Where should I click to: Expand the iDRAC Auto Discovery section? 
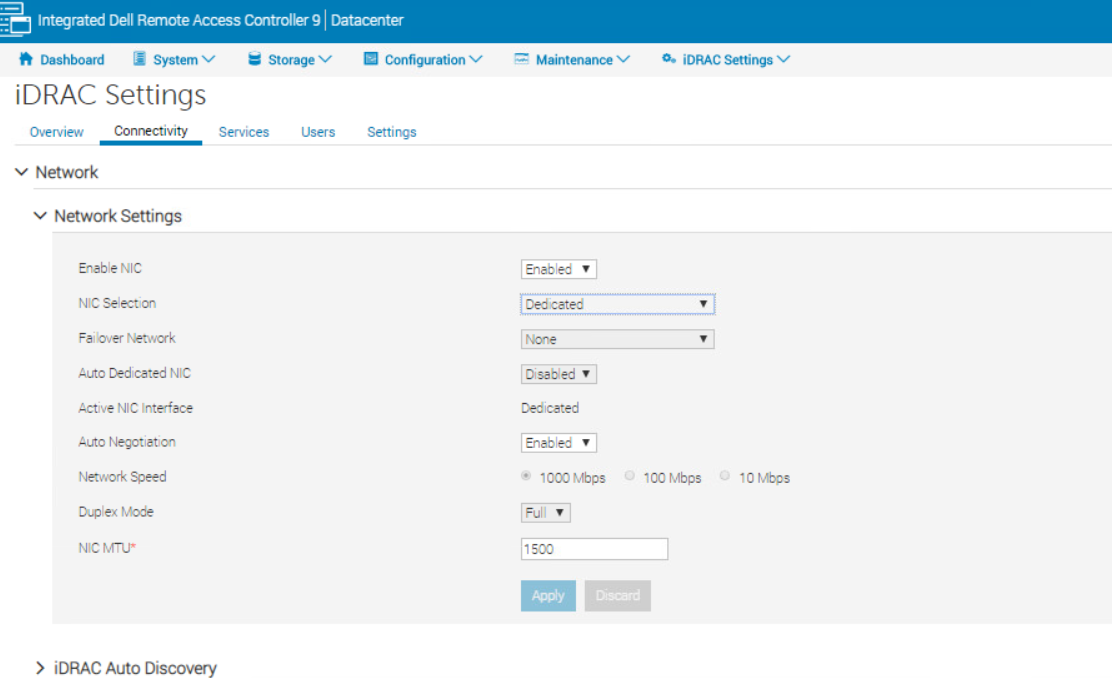click(40, 668)
